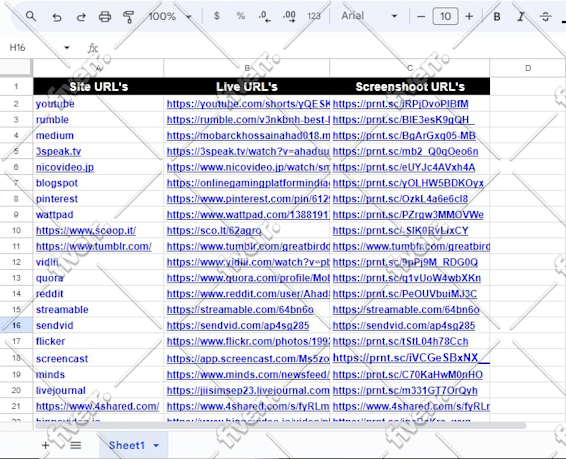Increase font size with plus button
The image size is (566, 459).
click(x=469, y=17)
